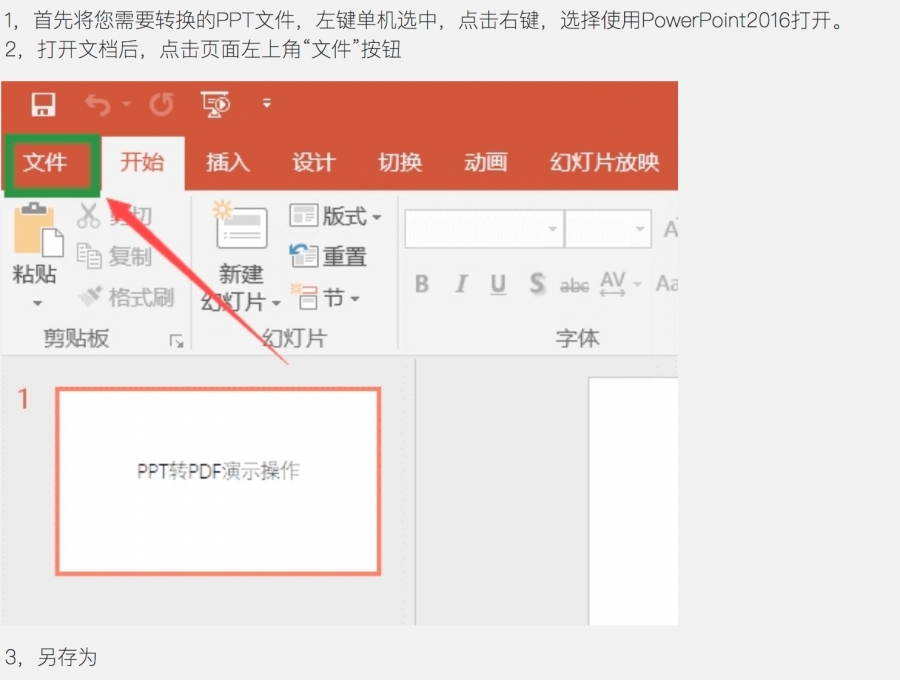Select the Format Painter (格式刷) icon
The image size is (900, 680).
pos(91,297)
